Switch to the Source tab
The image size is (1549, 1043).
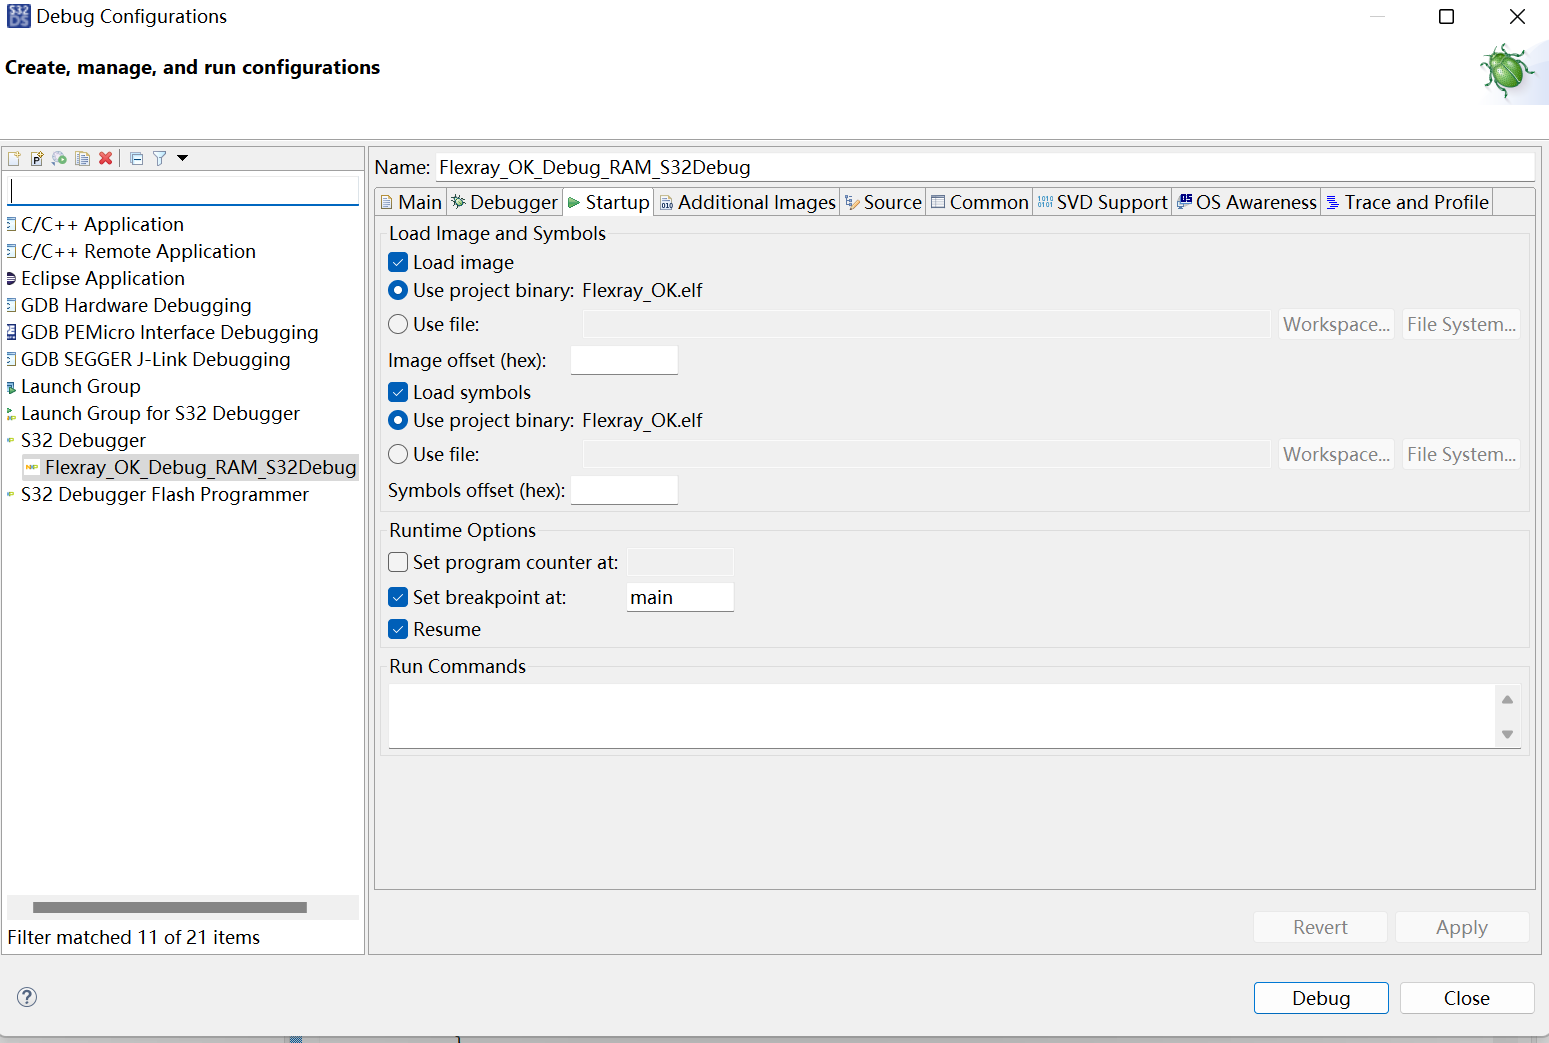click(883, 202)
